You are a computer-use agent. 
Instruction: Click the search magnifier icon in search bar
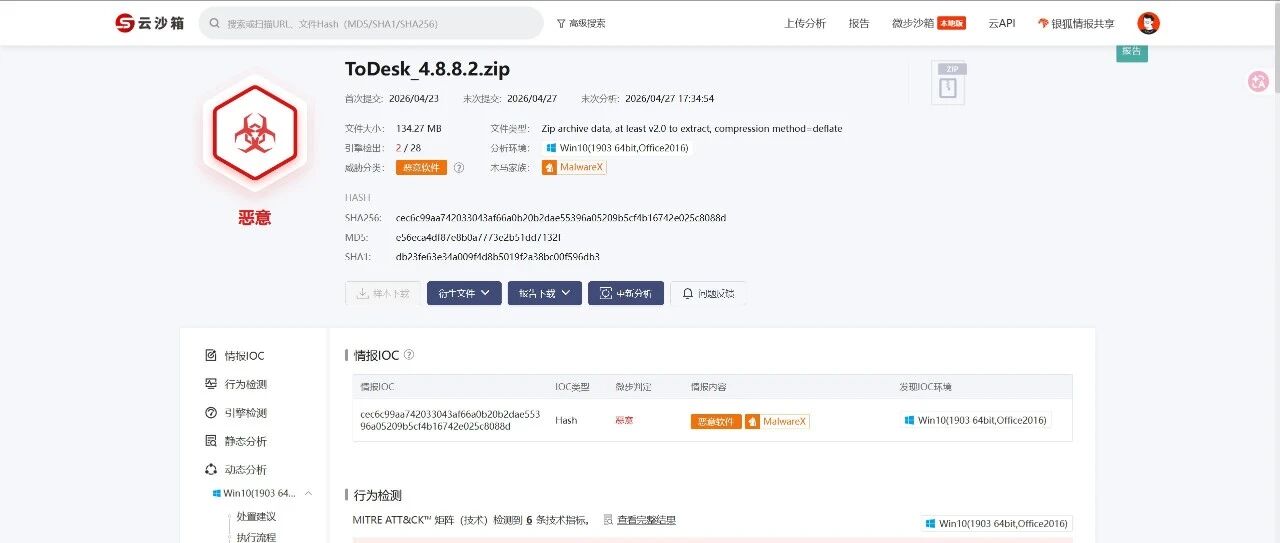[215, 23]
